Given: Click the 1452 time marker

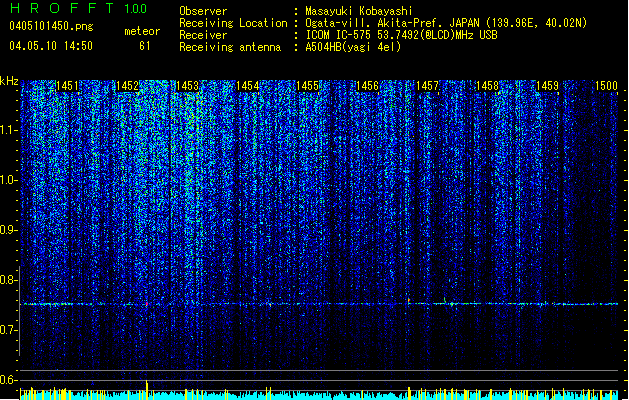Looking at the screenshot, I should click(x=127, y=86).
